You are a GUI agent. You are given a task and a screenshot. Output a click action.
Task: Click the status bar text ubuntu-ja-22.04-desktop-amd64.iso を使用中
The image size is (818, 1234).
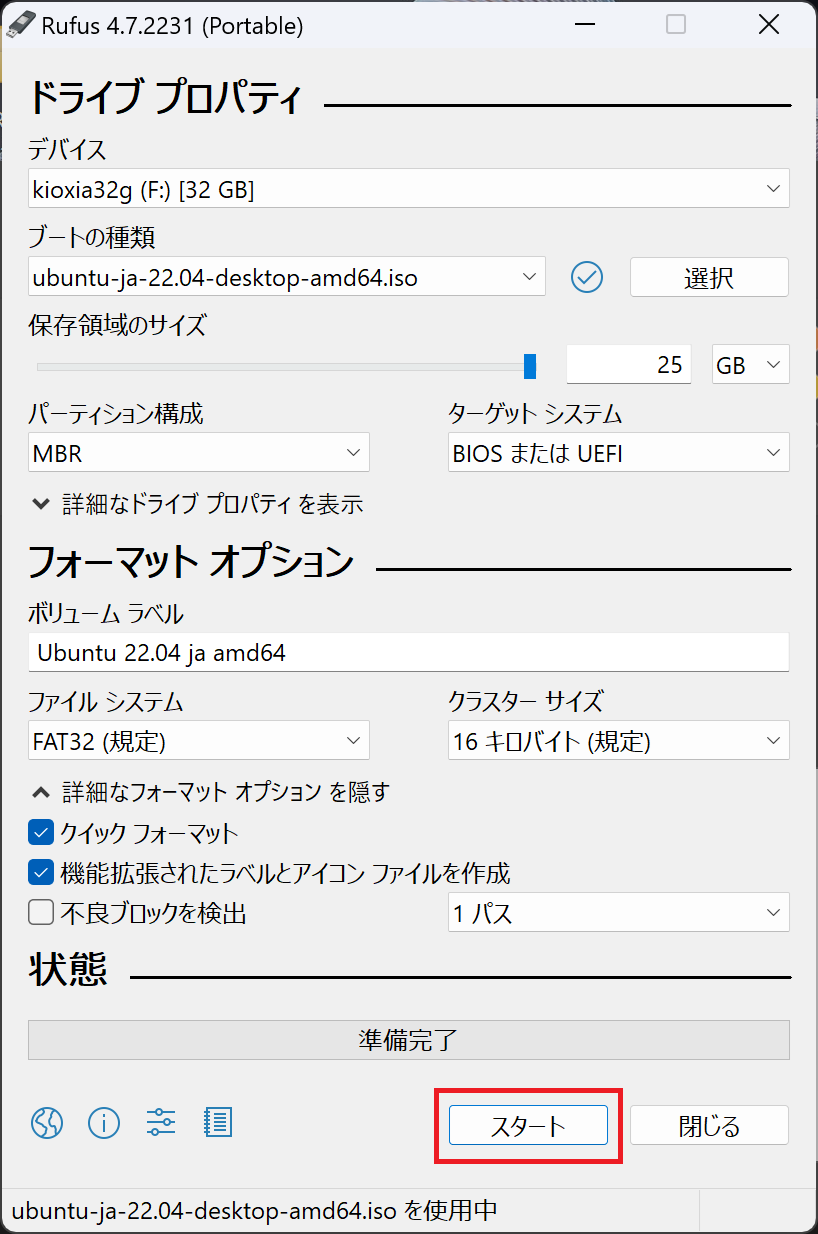[x=254, y=1210]
